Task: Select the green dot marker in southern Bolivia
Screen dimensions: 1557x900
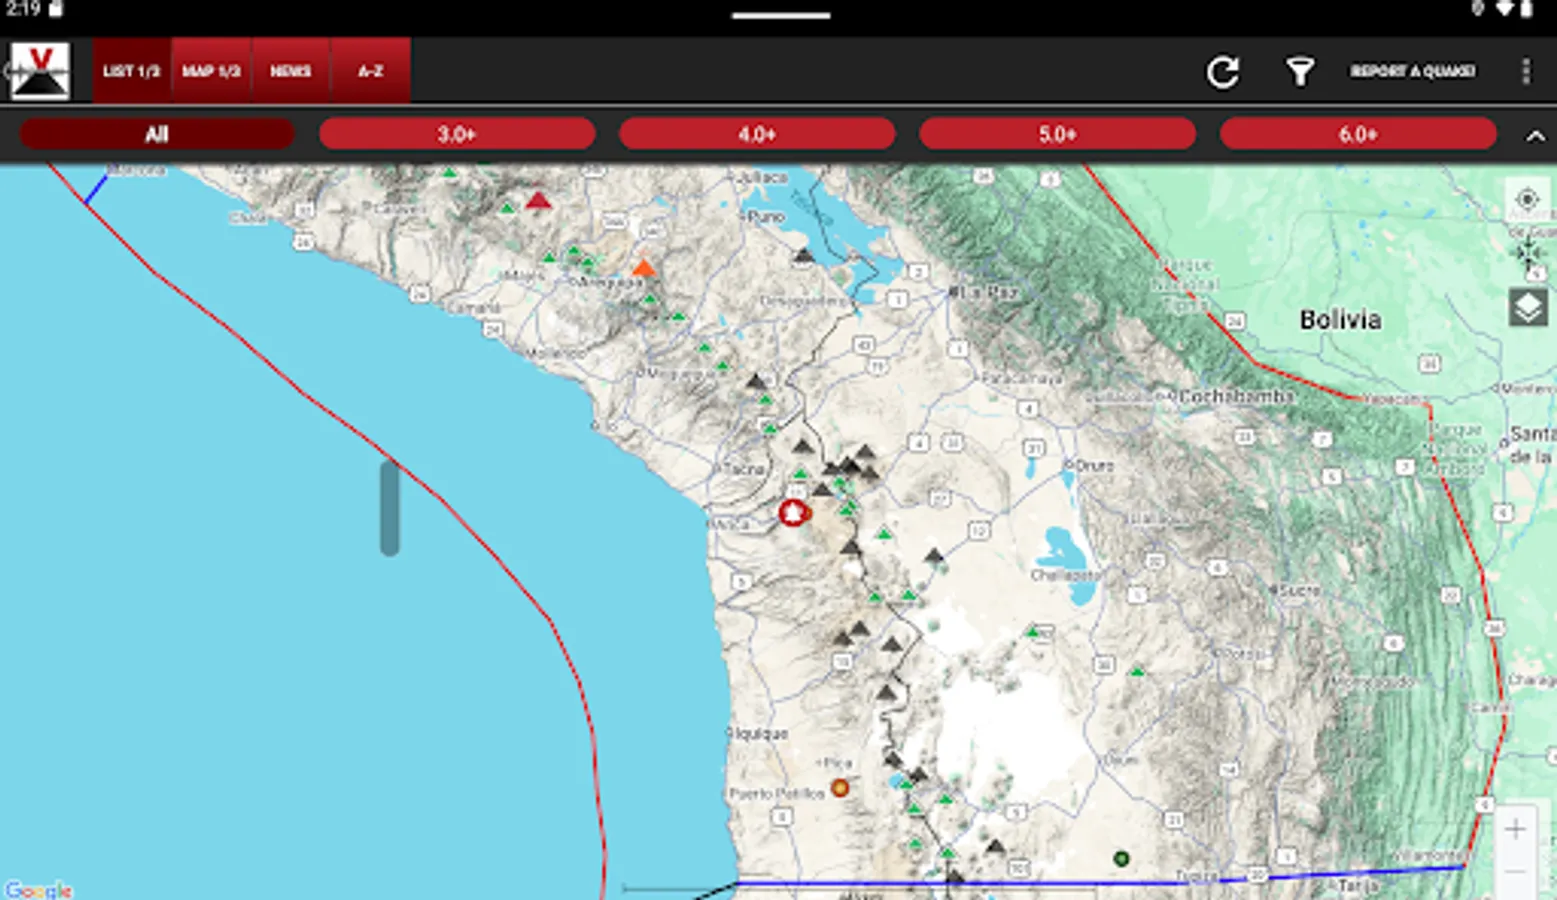Action: point(1121,857)
